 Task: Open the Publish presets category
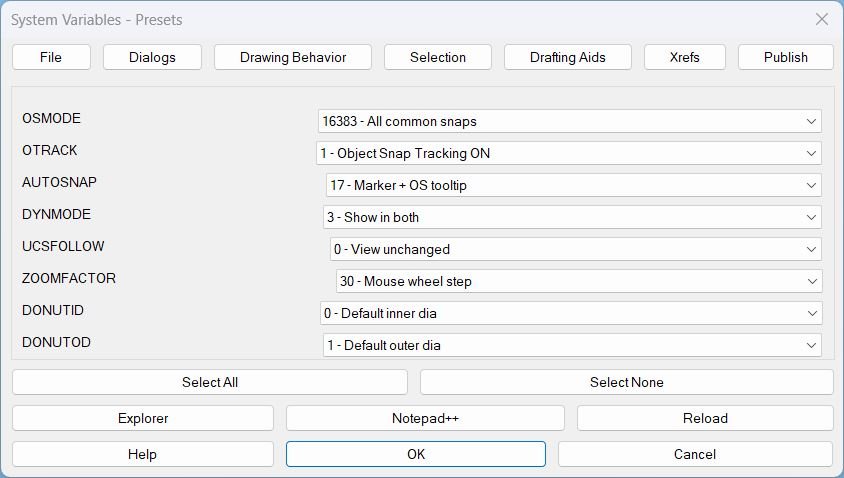click(x=785, y=57)
